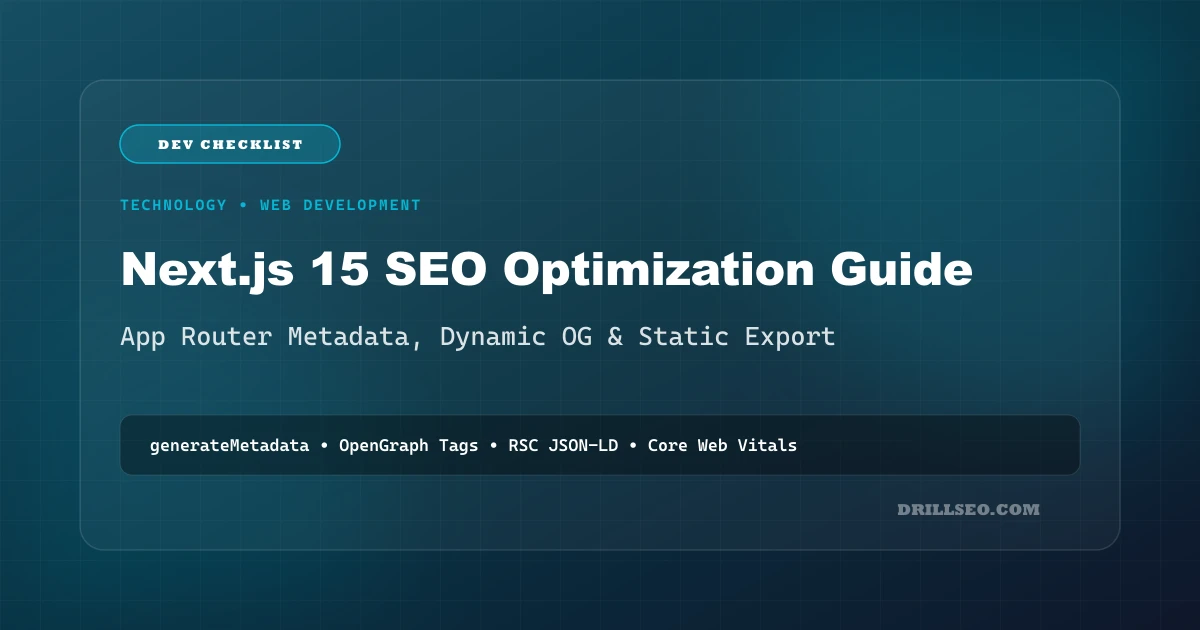Click subtitle 'App Router Metadata, Dynamic OG & Static Export'

click(478, 337)
